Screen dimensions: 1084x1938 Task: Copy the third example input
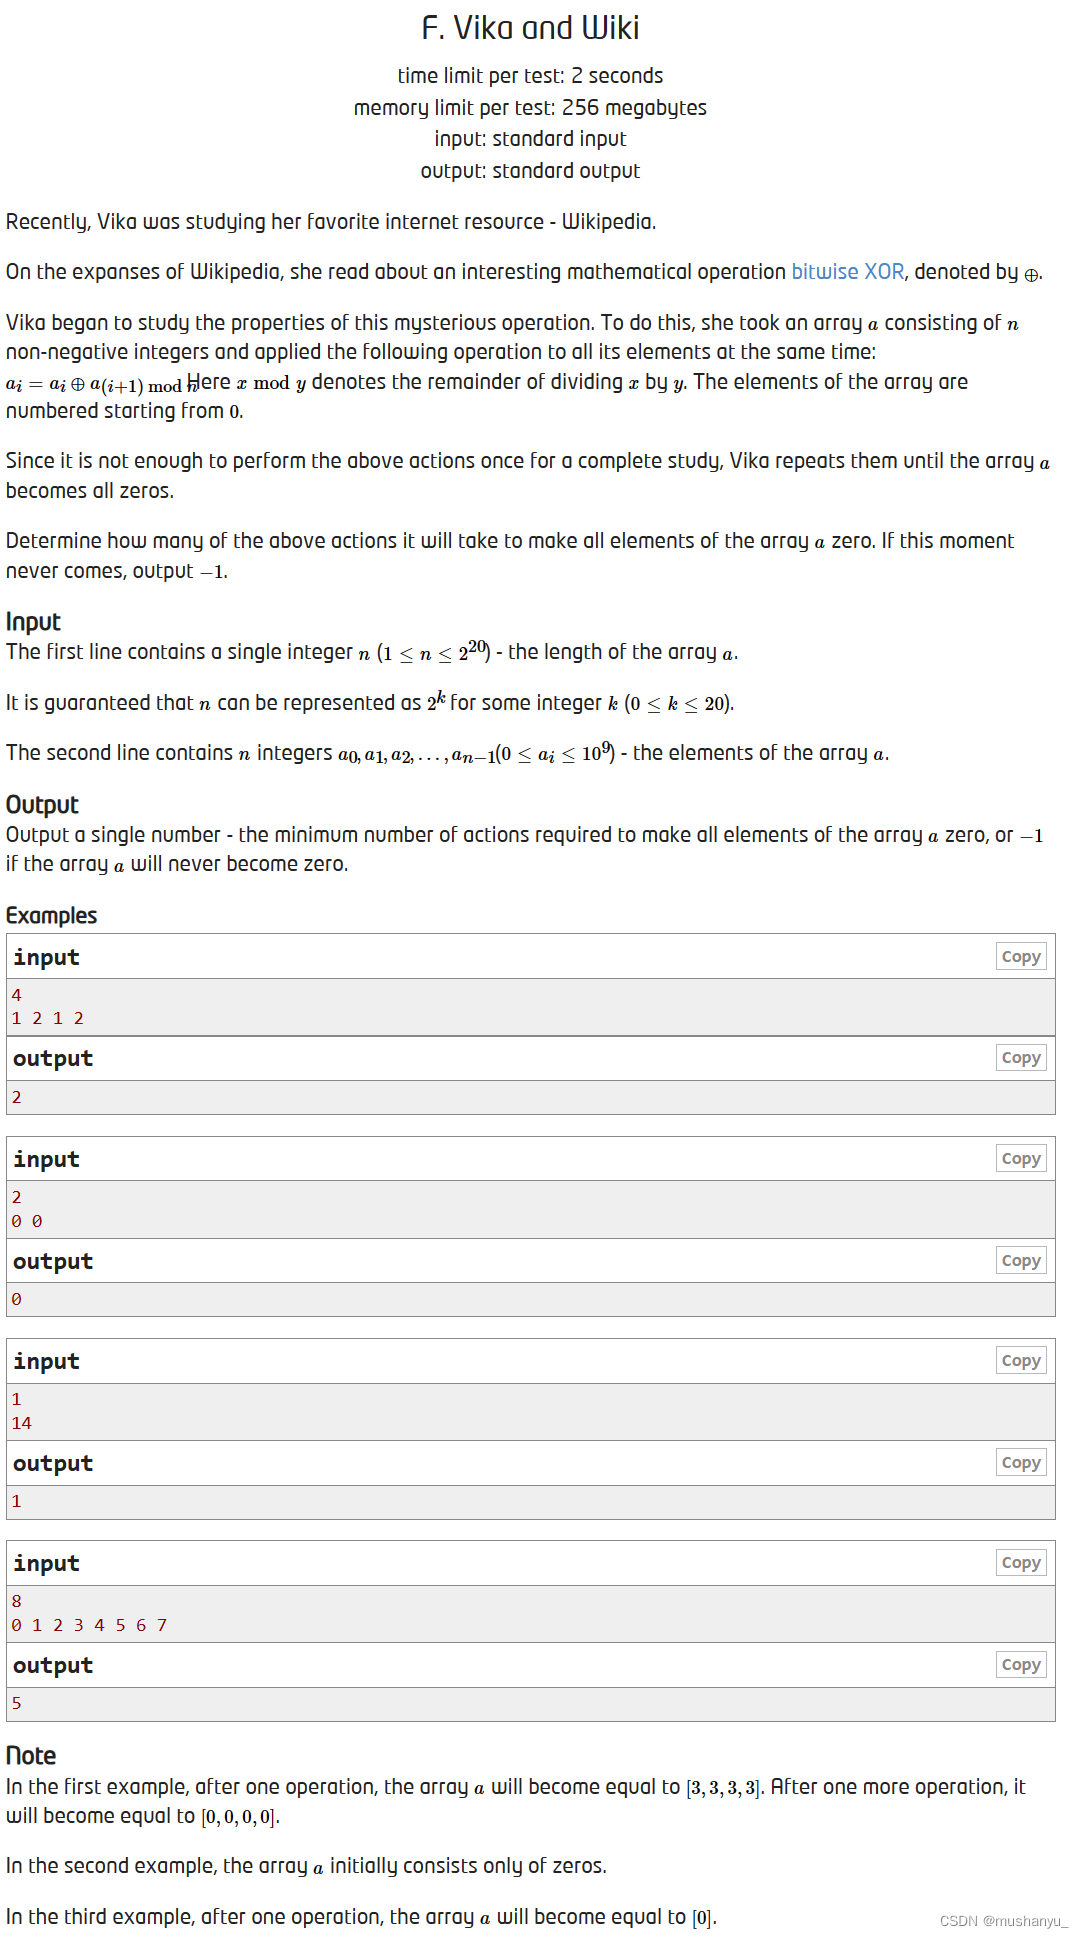(x=1020, y=1360)
